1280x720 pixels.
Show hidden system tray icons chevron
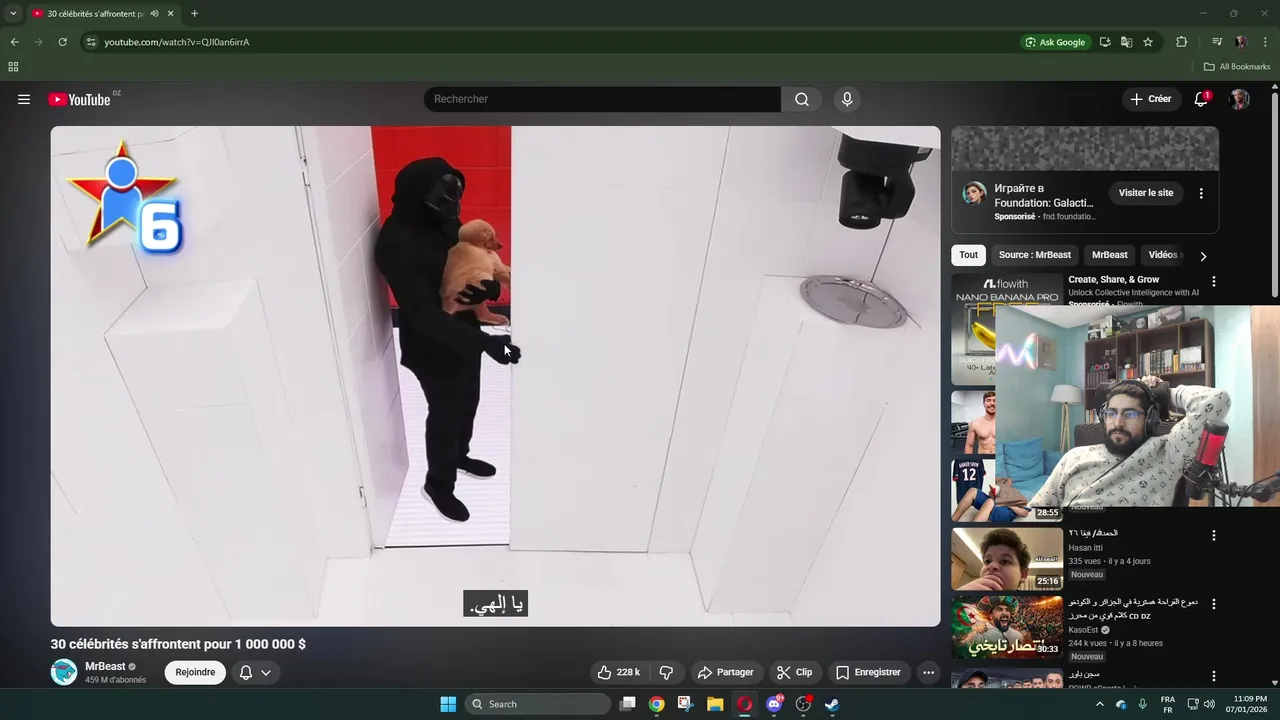[1100, 704]
